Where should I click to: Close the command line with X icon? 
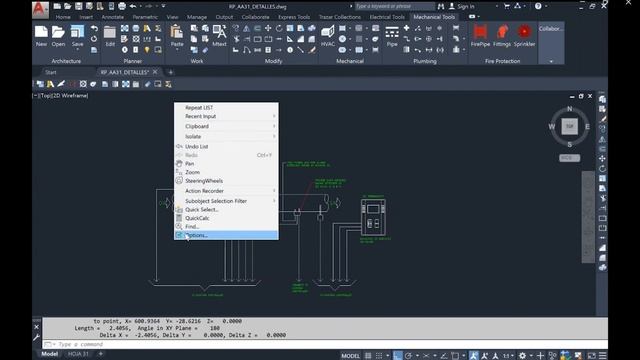pyautogui.click(x=36, y=327)
